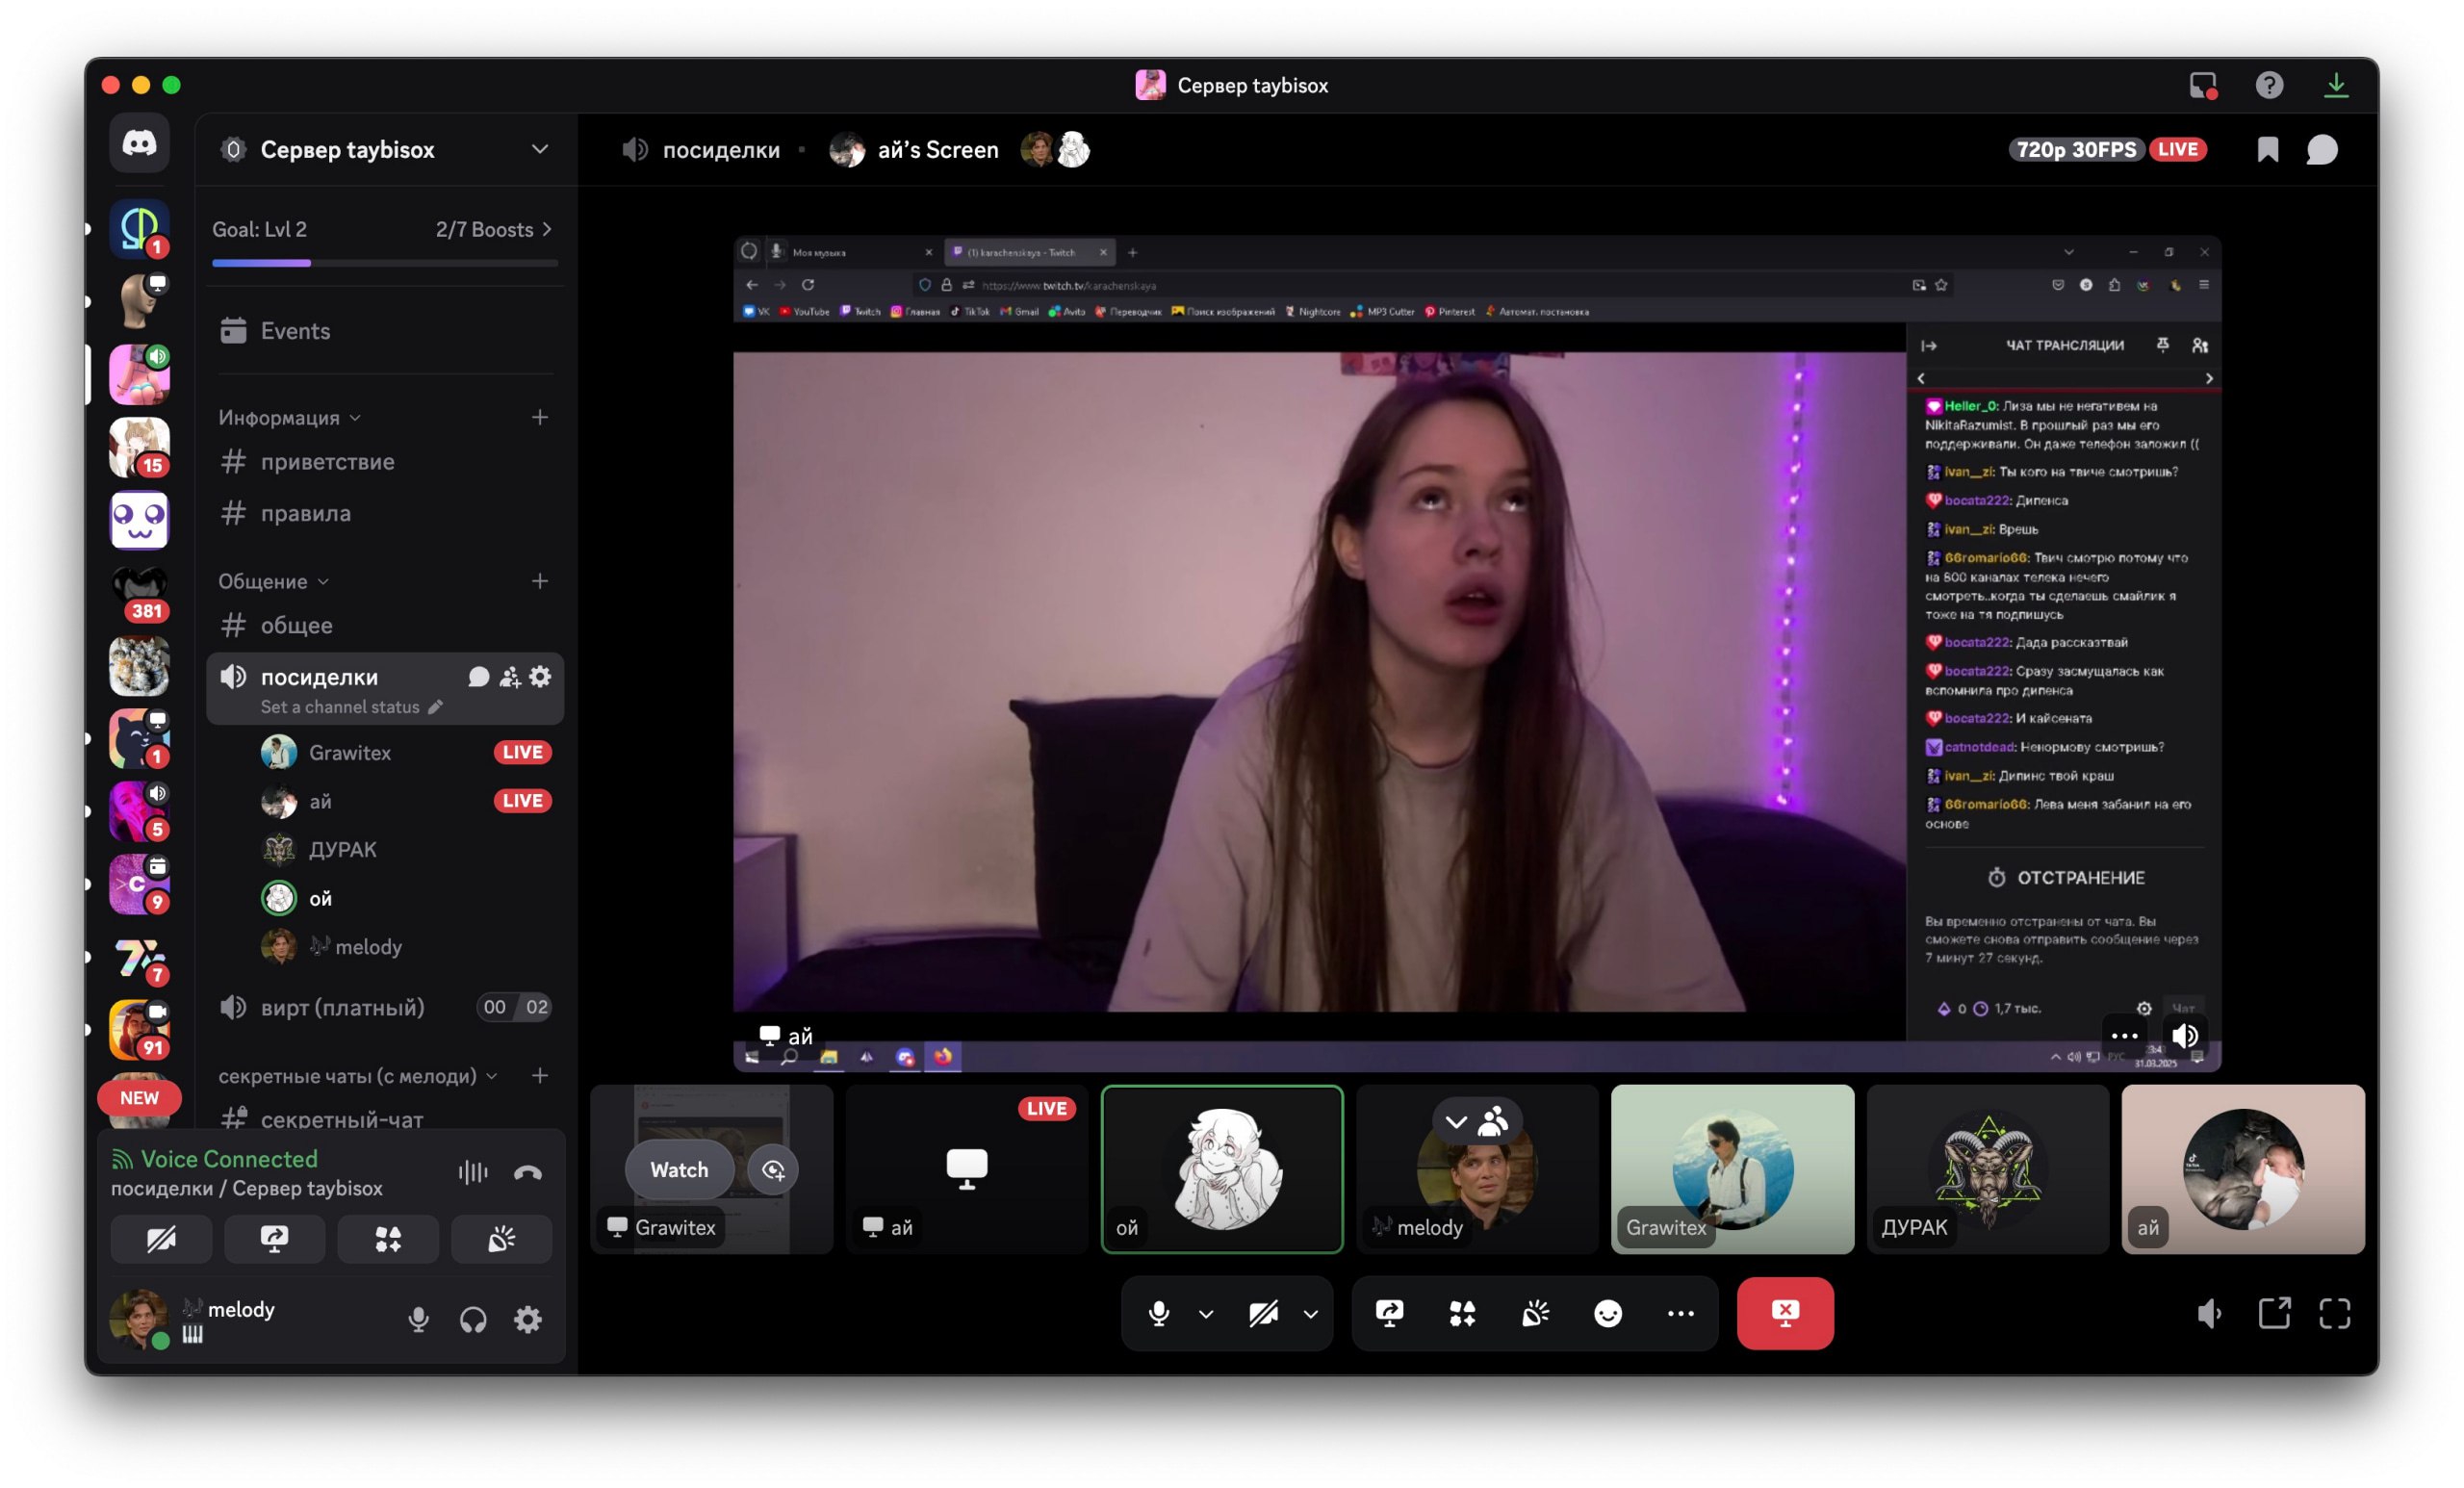
Task: Pop out the stream window
Action: pos(2274,1313)
